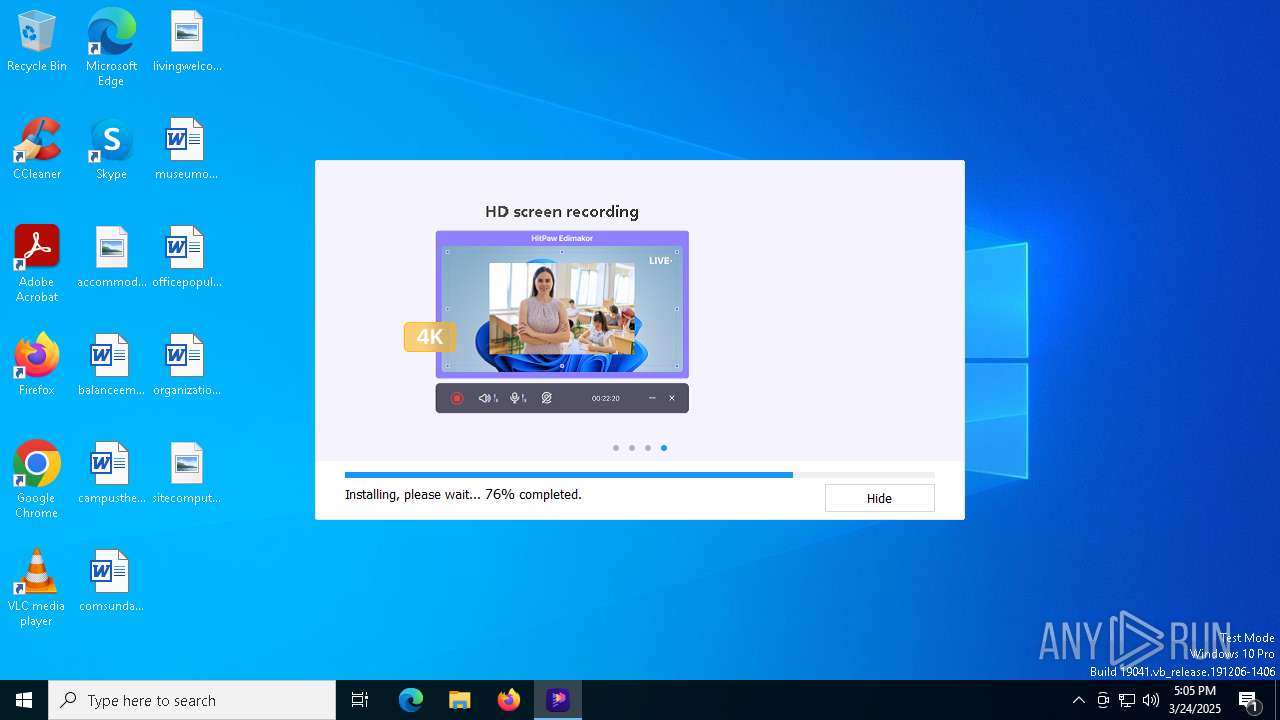Viewport: 1280px width, 720px height.
Task: Click the Meet Now tray icon
Action: tap(1103, 700)
